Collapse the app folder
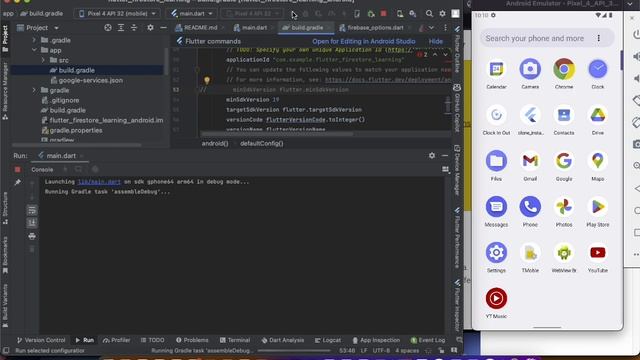Viewport: 640px width, 360px height. pos(34,50)
